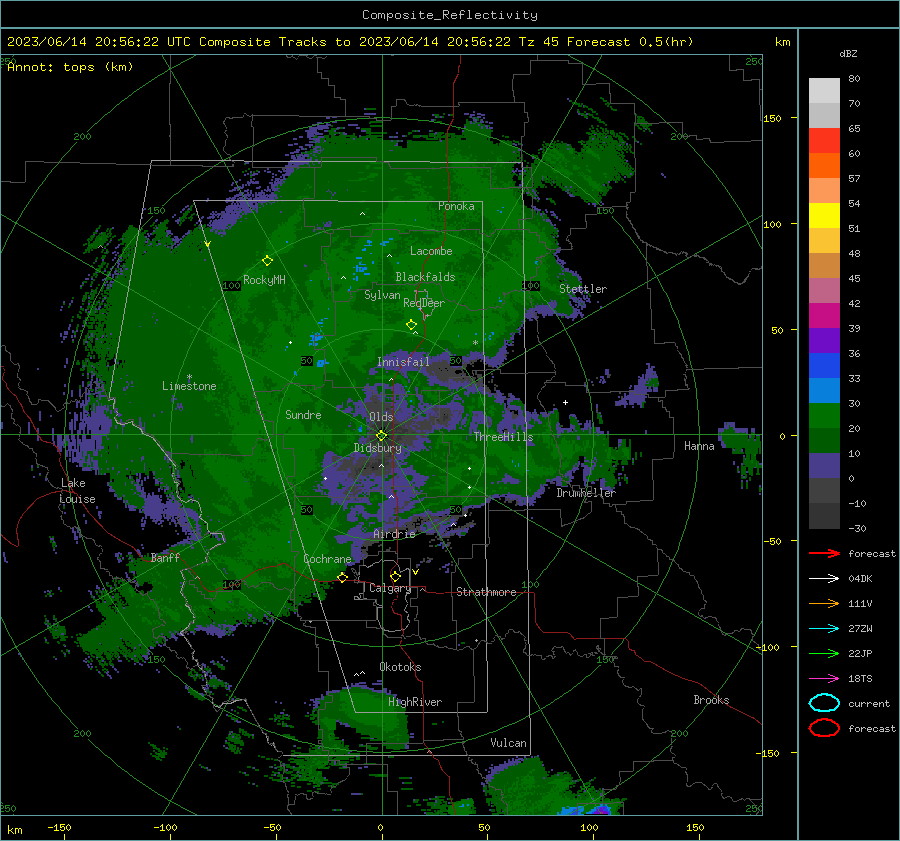The height and width of the screenshot is (841, 900).
Task: Click the timestamp header line text
Action: 350,42
